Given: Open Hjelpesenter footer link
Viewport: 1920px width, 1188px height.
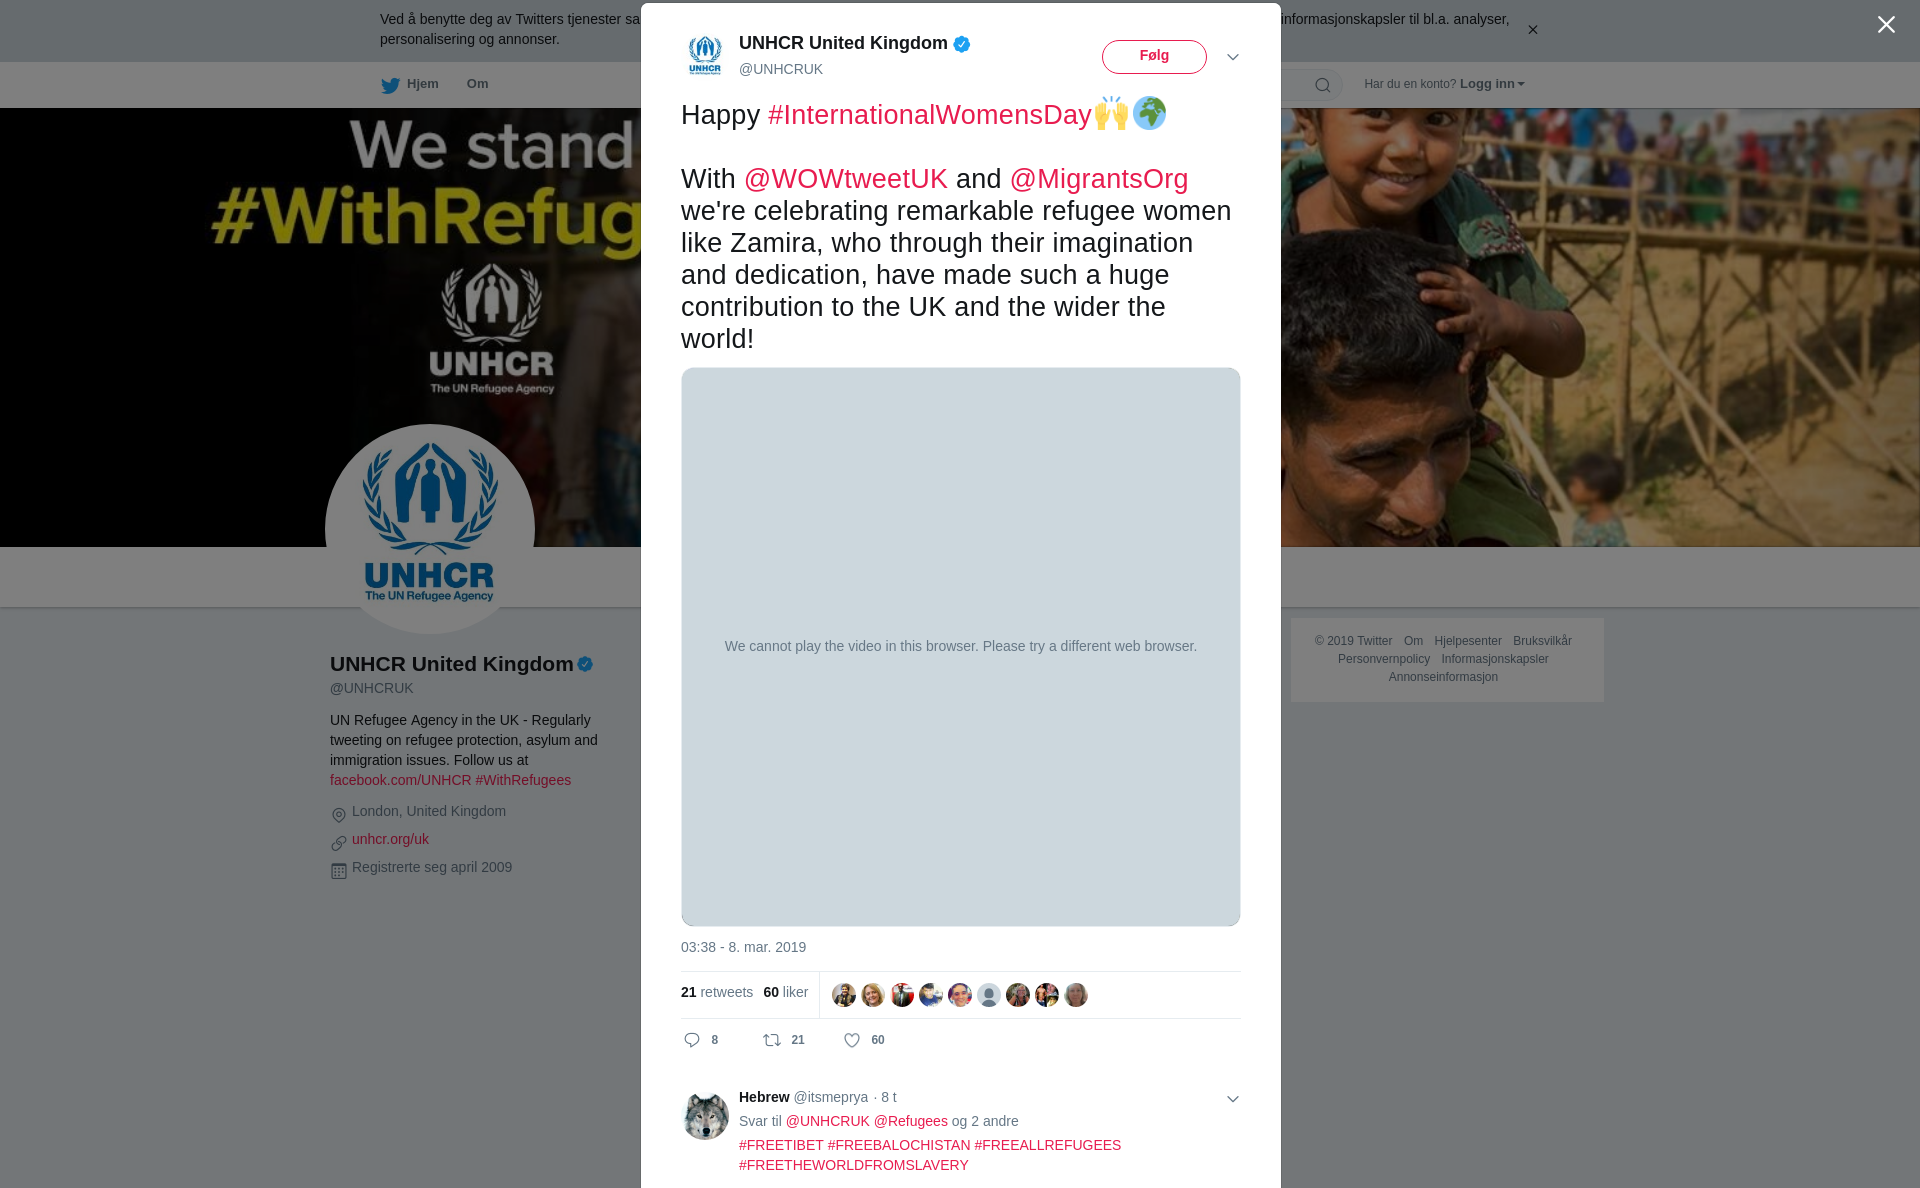Looking at the screenshot, I should [1467, 641].
